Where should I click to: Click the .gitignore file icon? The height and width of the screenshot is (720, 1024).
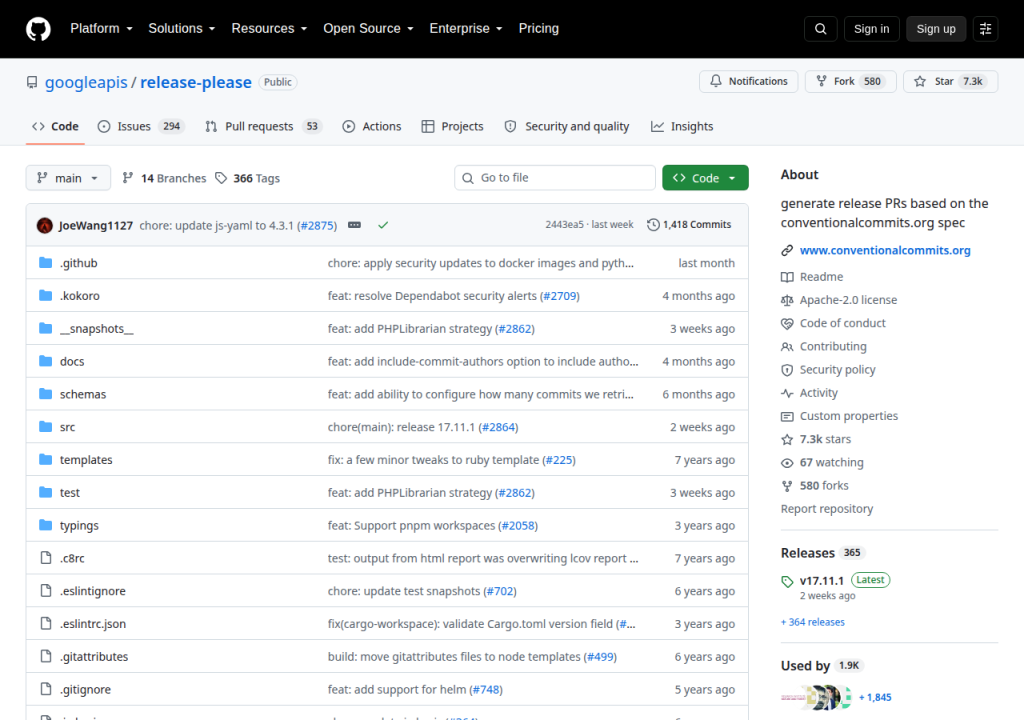tap(46, 689)
